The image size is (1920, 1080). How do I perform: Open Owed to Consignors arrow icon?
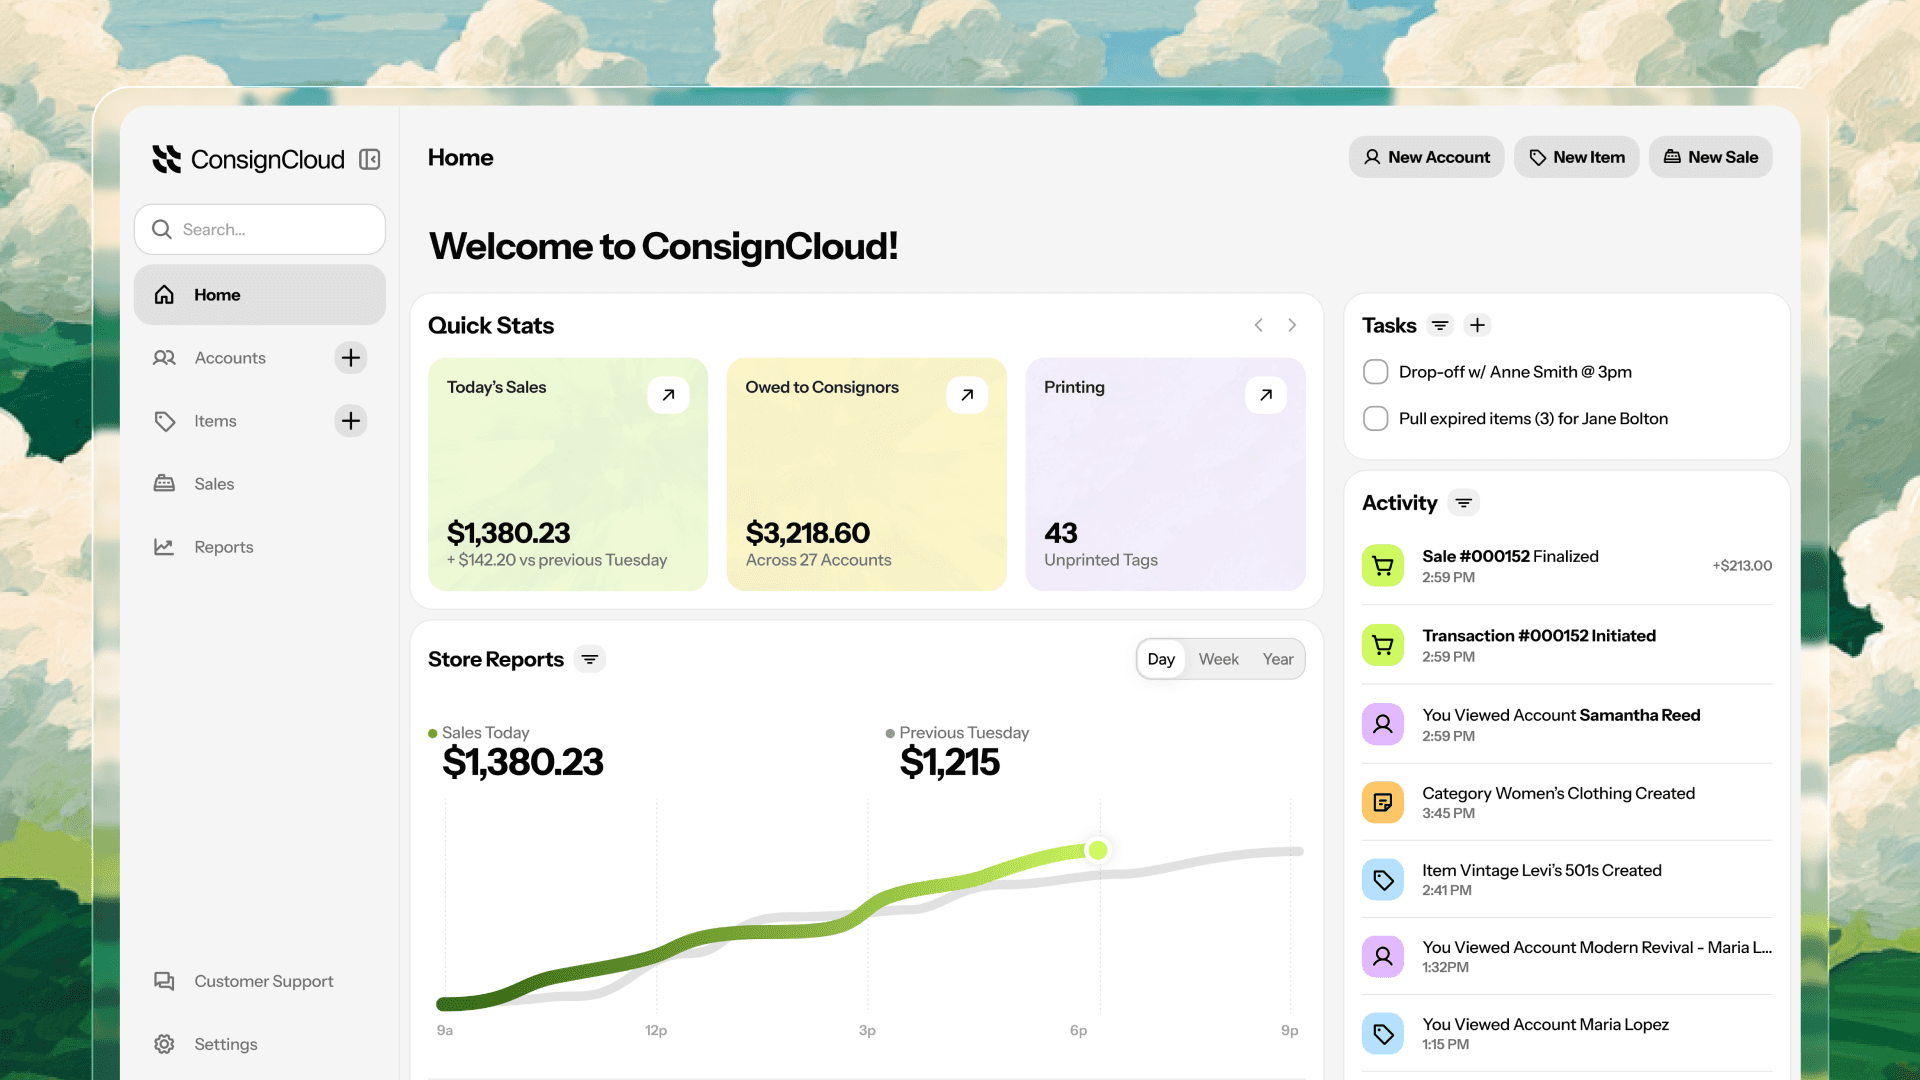pyautogui.click(x=967, y=395)
